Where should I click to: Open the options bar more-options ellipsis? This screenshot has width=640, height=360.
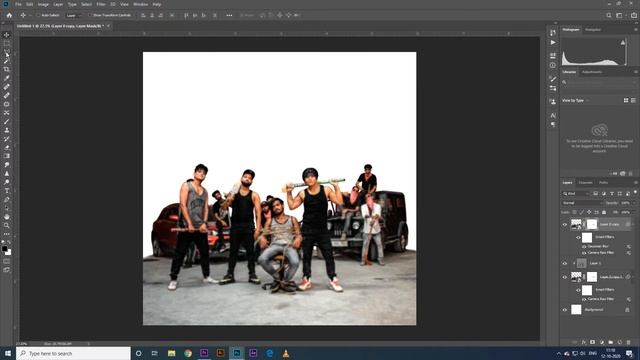click(x=229, y=16)
